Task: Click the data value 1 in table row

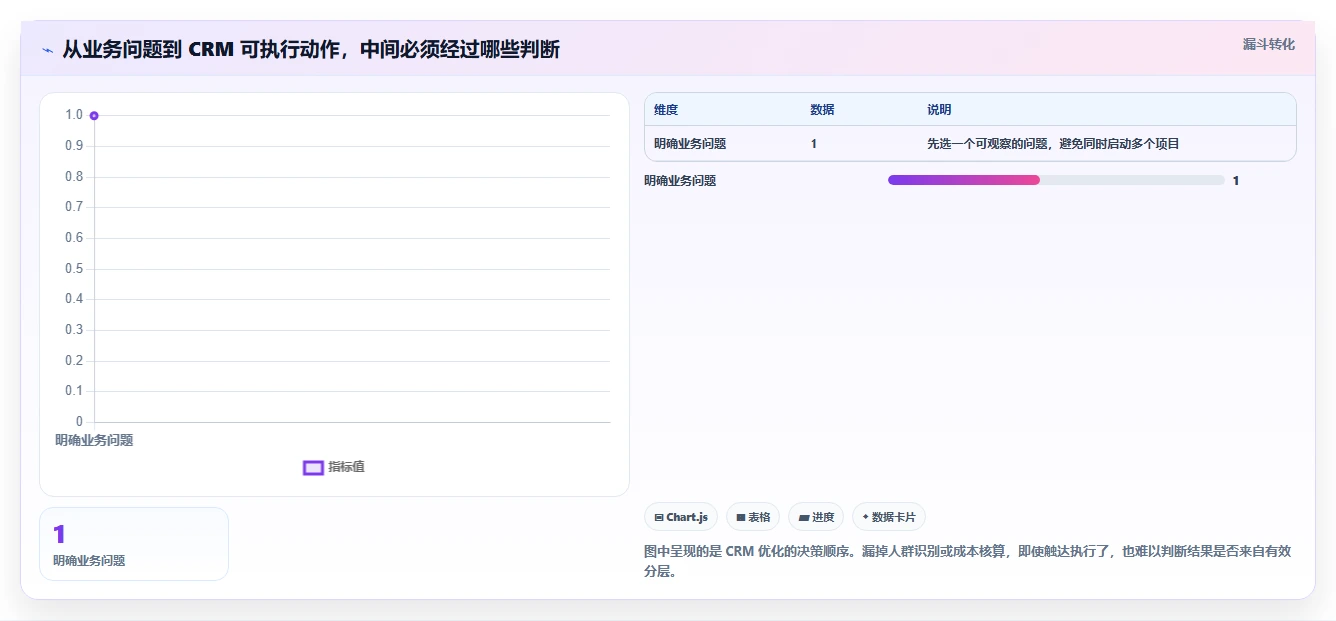Action: pyautogui.click(x=814, y=144)
